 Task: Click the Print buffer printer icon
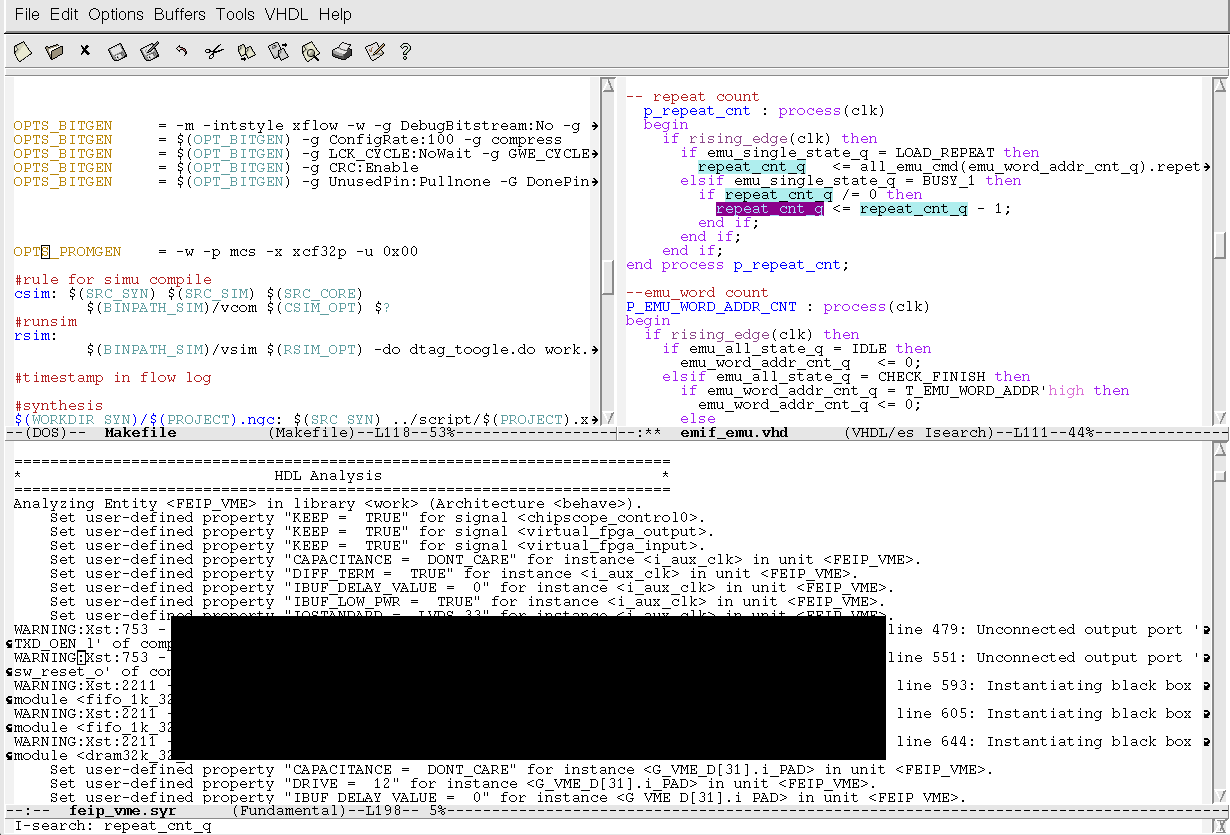(342, 50)
